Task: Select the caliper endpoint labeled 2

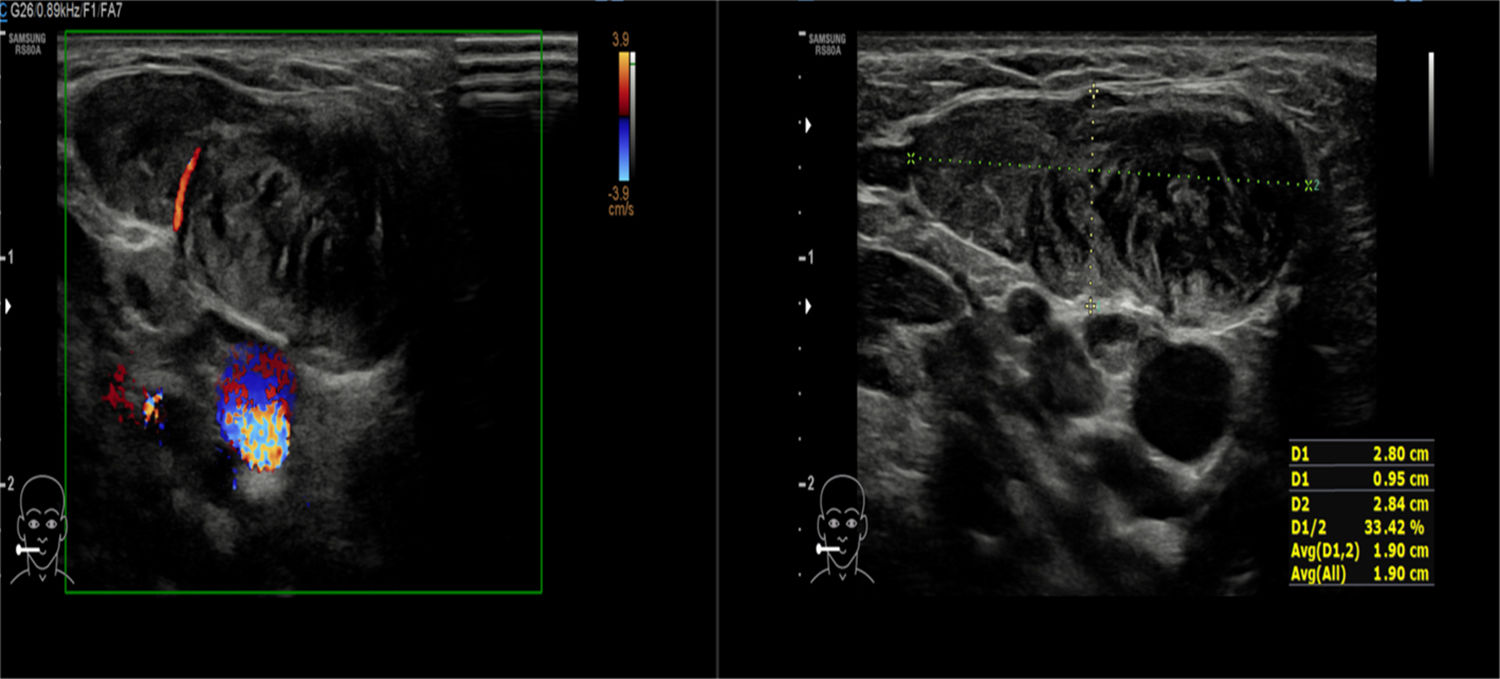Action: click(x=1309, y=185)
